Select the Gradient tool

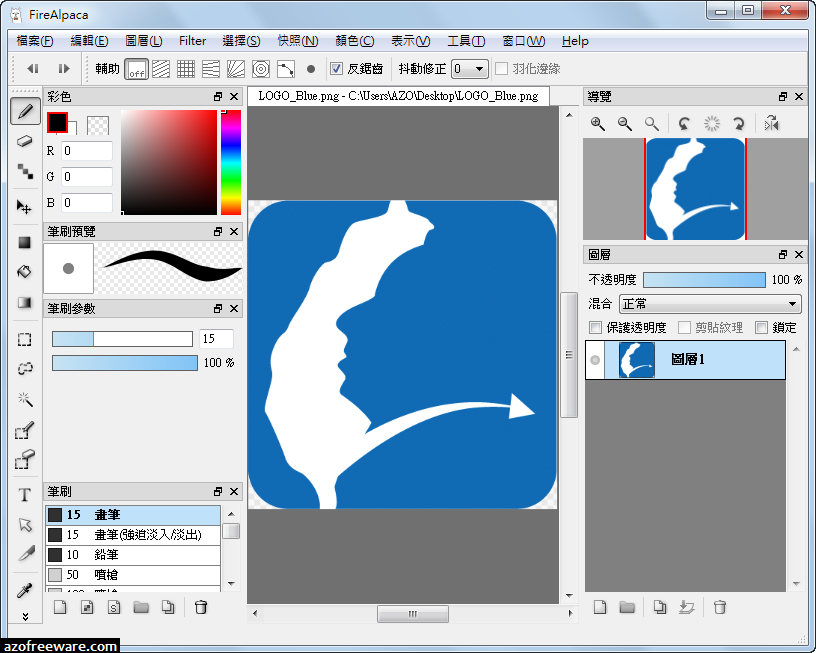coord(24,302)
